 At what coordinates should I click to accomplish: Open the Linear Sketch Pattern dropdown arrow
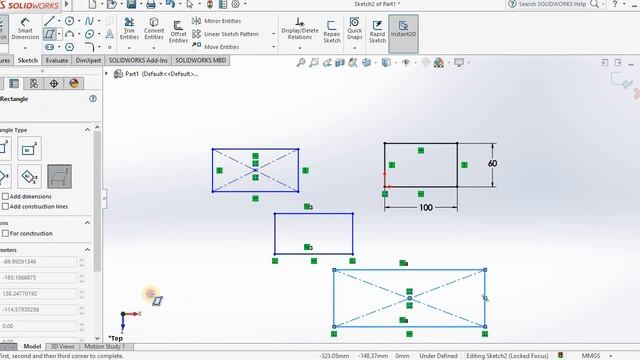tap(273, 34)
